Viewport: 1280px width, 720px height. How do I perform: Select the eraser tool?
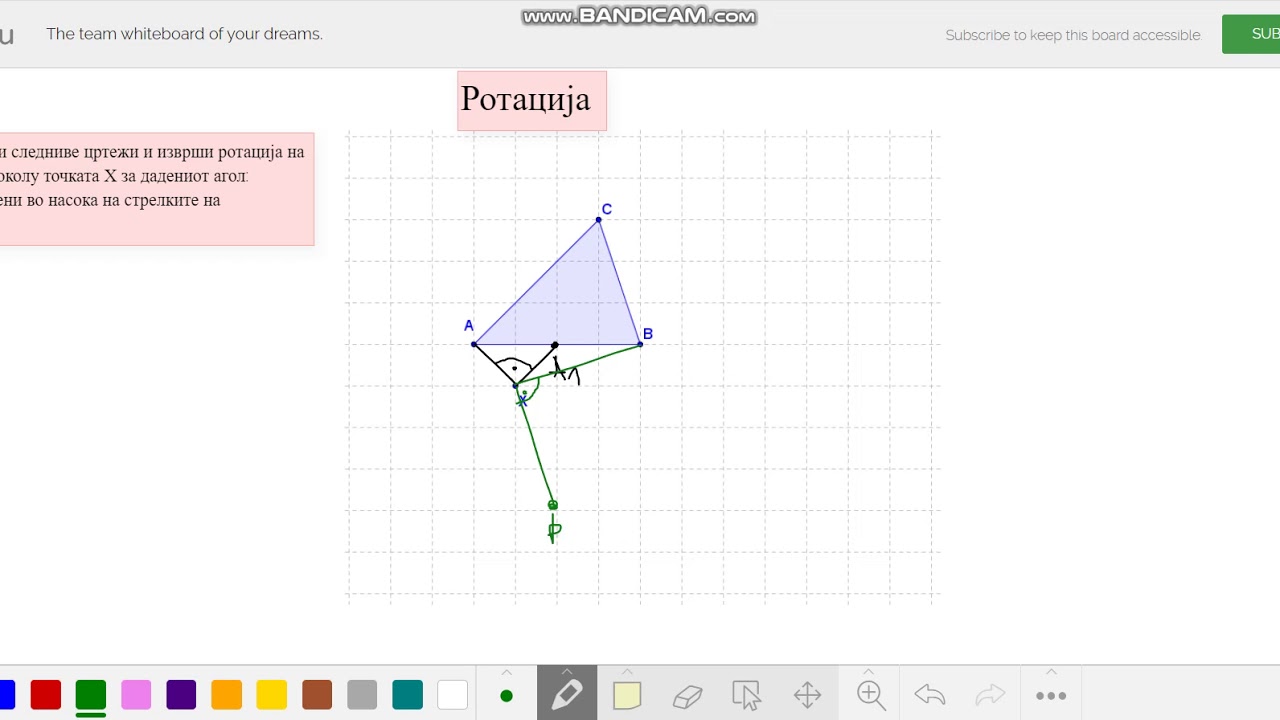click(x=688, y=696)
